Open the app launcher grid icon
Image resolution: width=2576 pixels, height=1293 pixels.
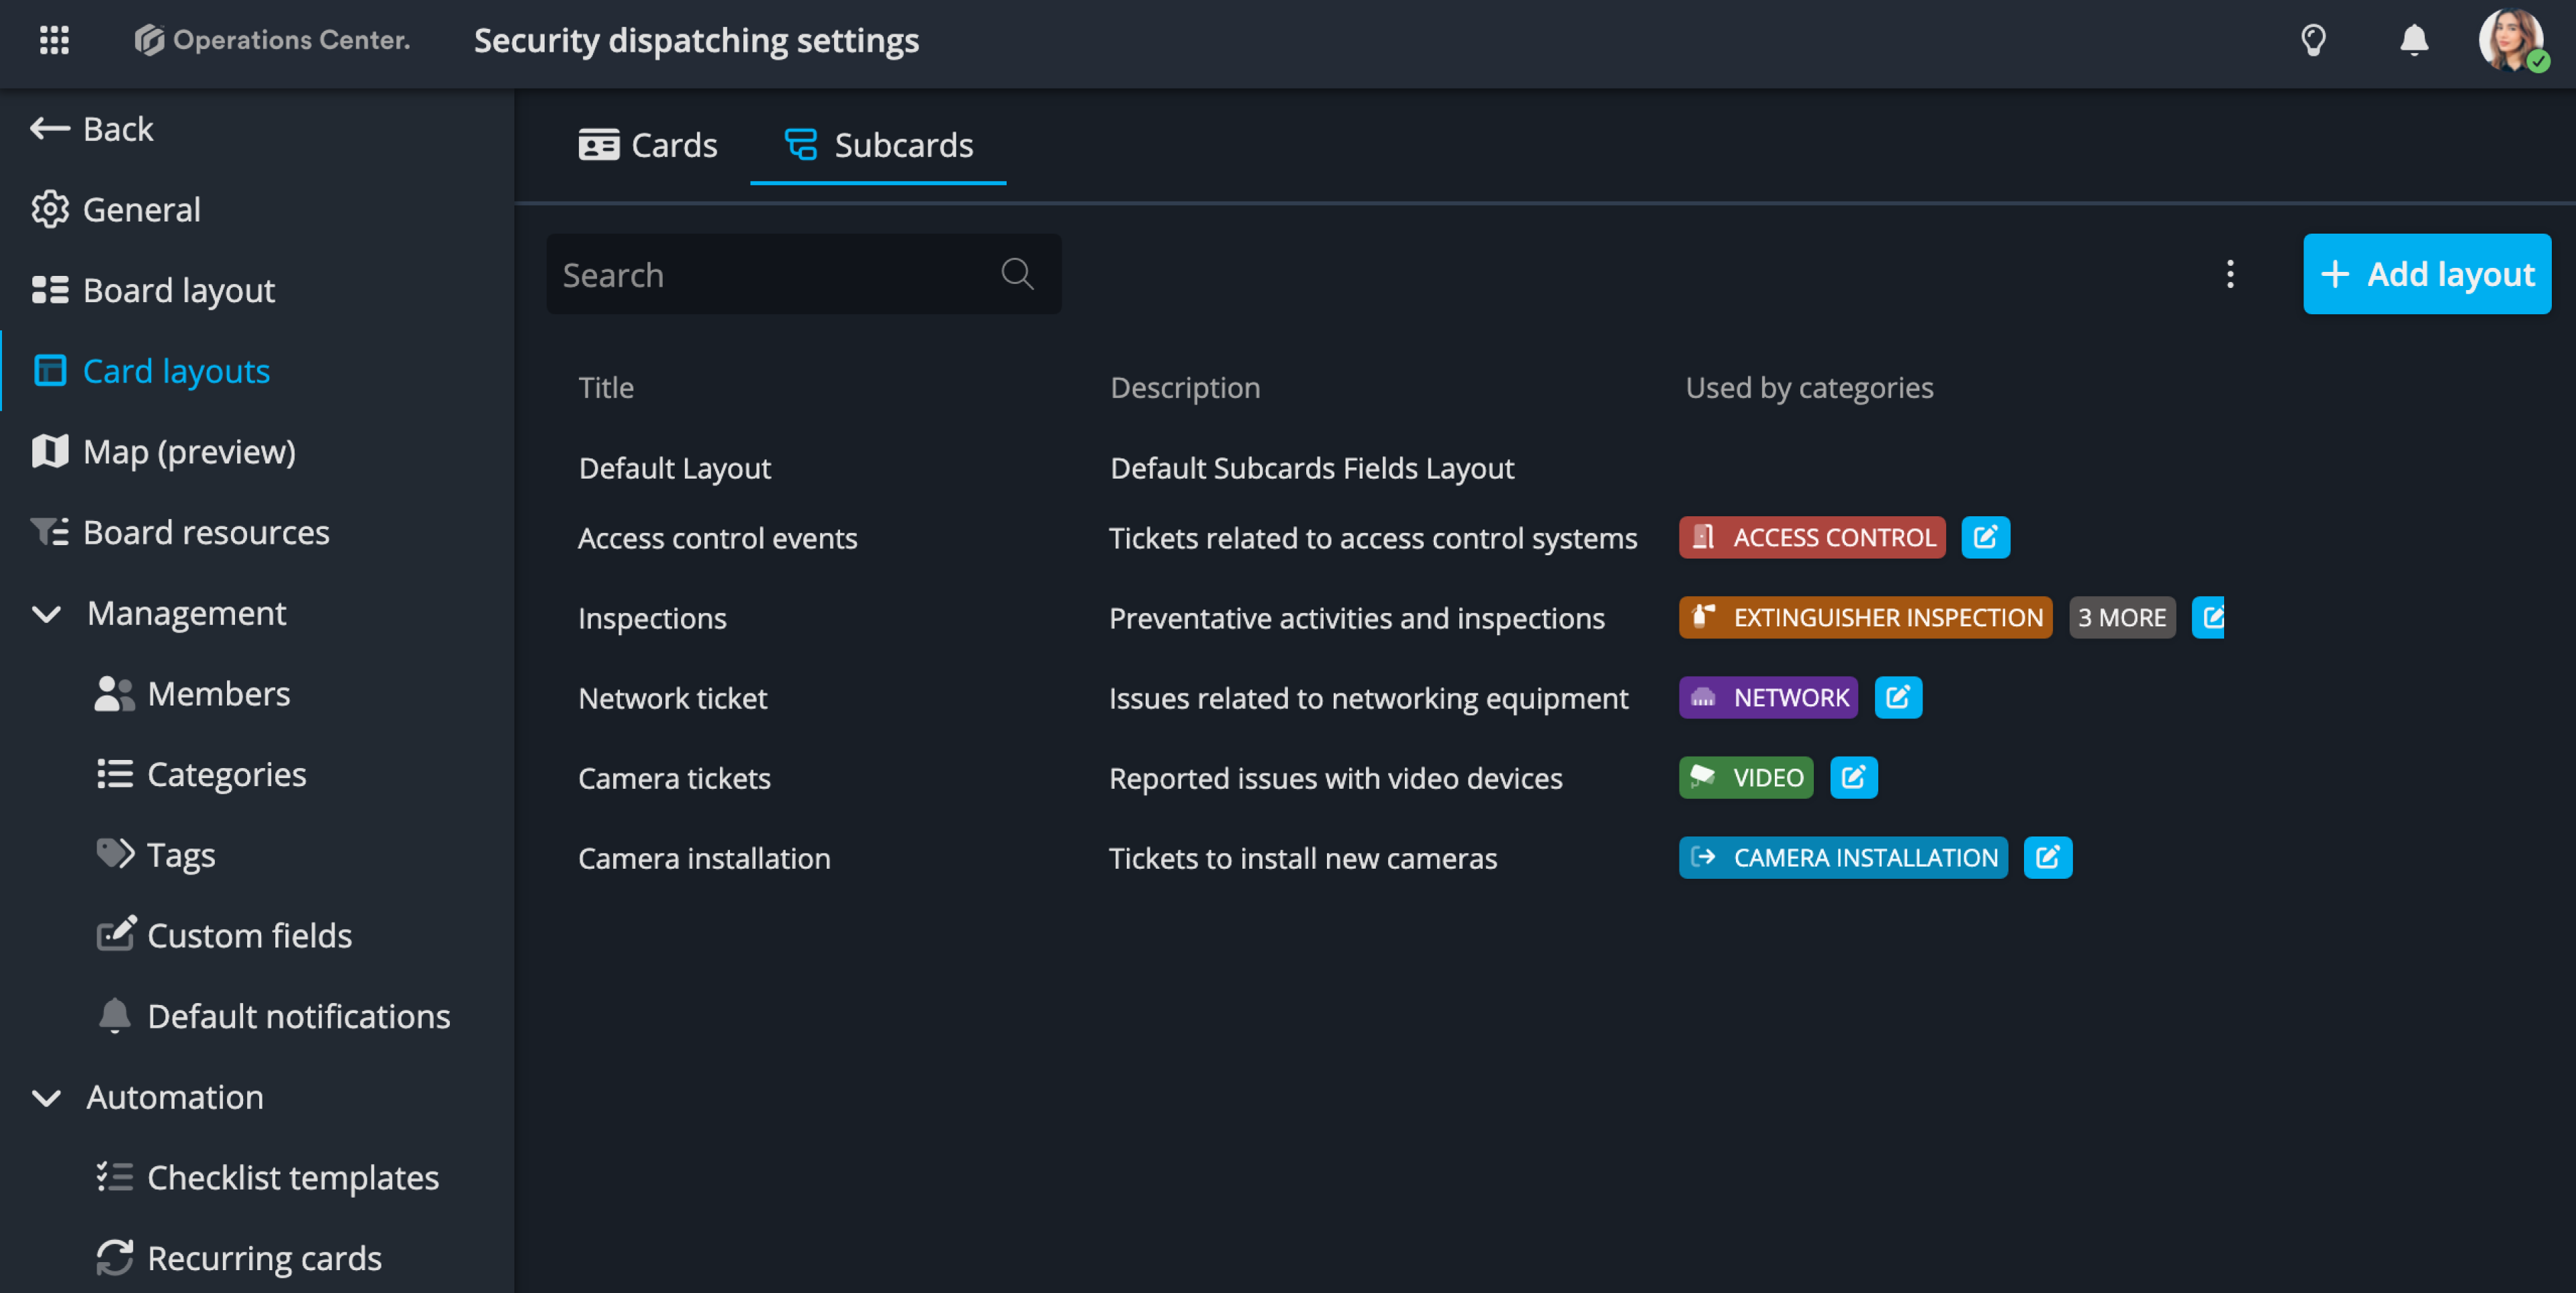tap(54, 40)
